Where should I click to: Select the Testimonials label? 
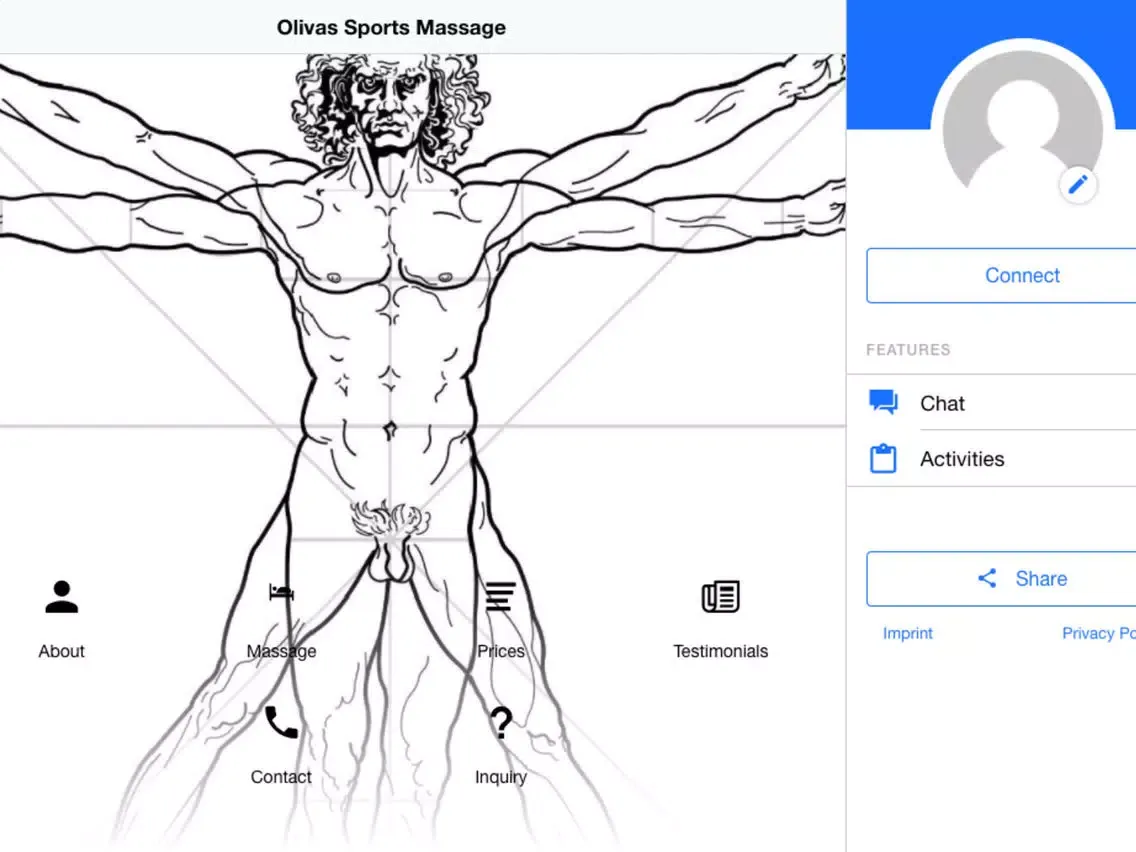[720, 651]
